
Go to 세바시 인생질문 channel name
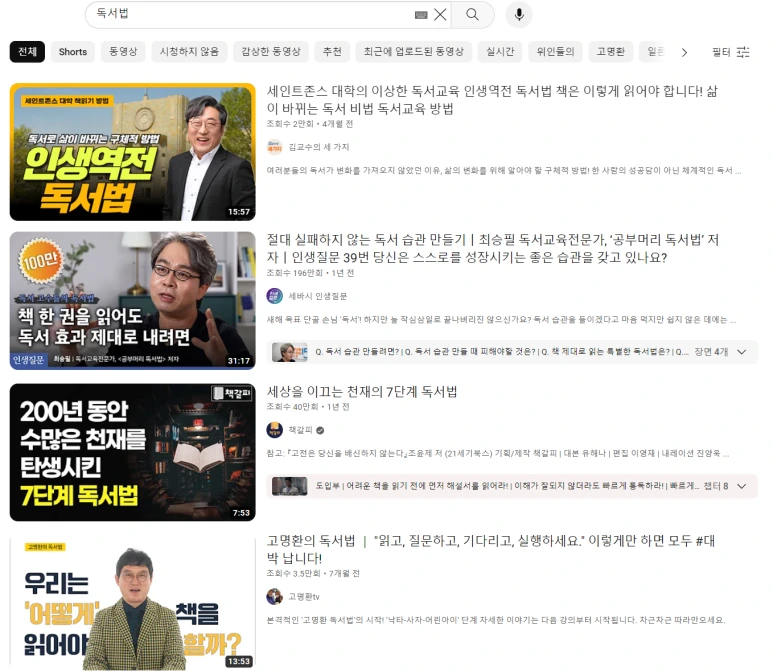click(x=317, y=296)
